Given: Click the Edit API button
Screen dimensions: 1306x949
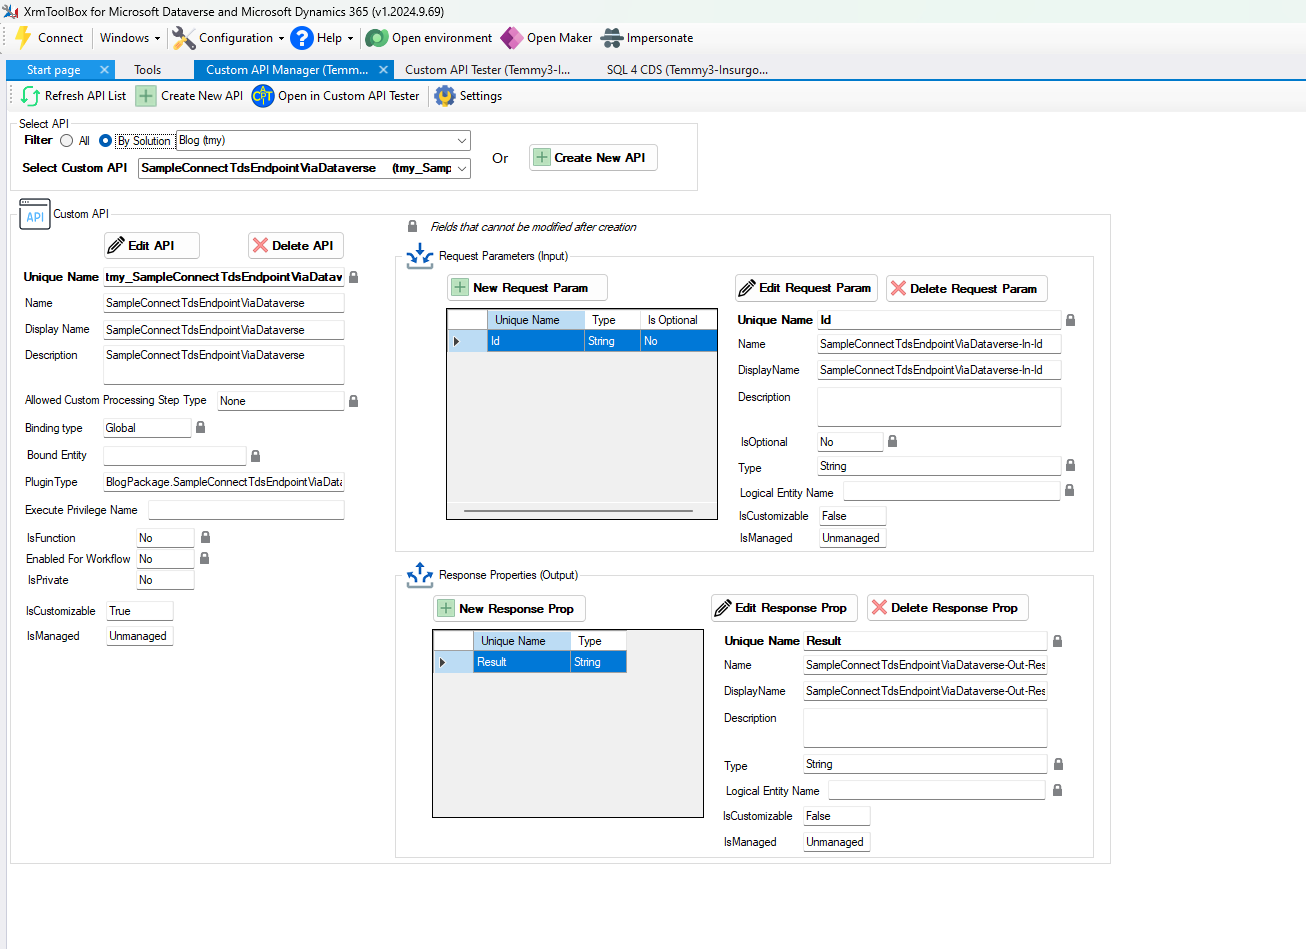Looking at the screenshot, I should (152, 246).
